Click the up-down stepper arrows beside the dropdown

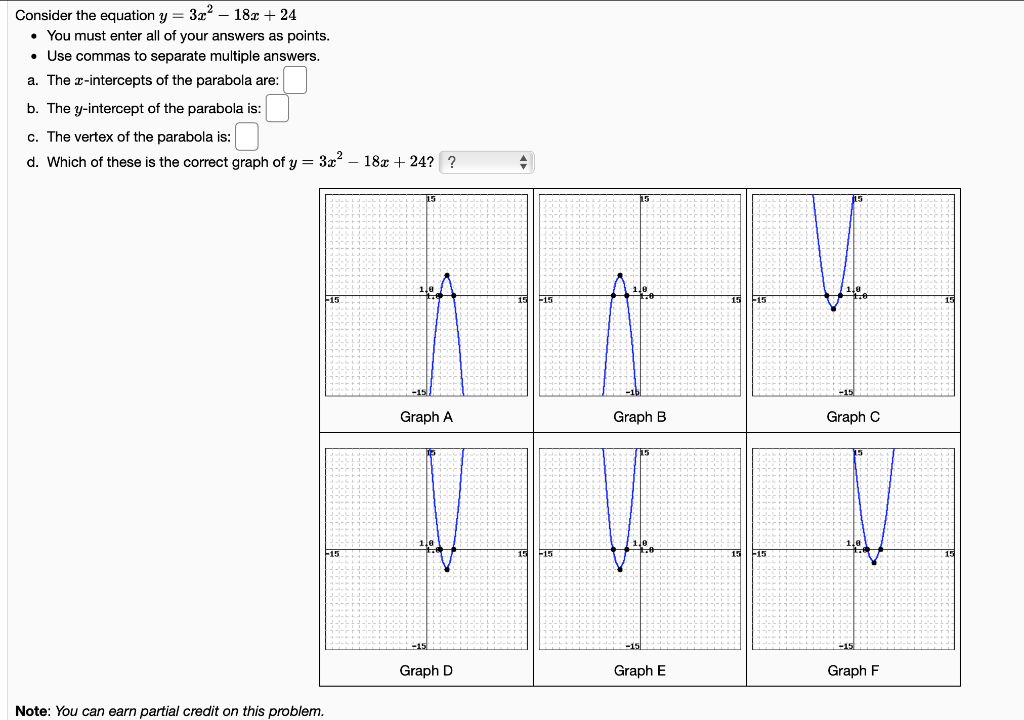point(523,161)
